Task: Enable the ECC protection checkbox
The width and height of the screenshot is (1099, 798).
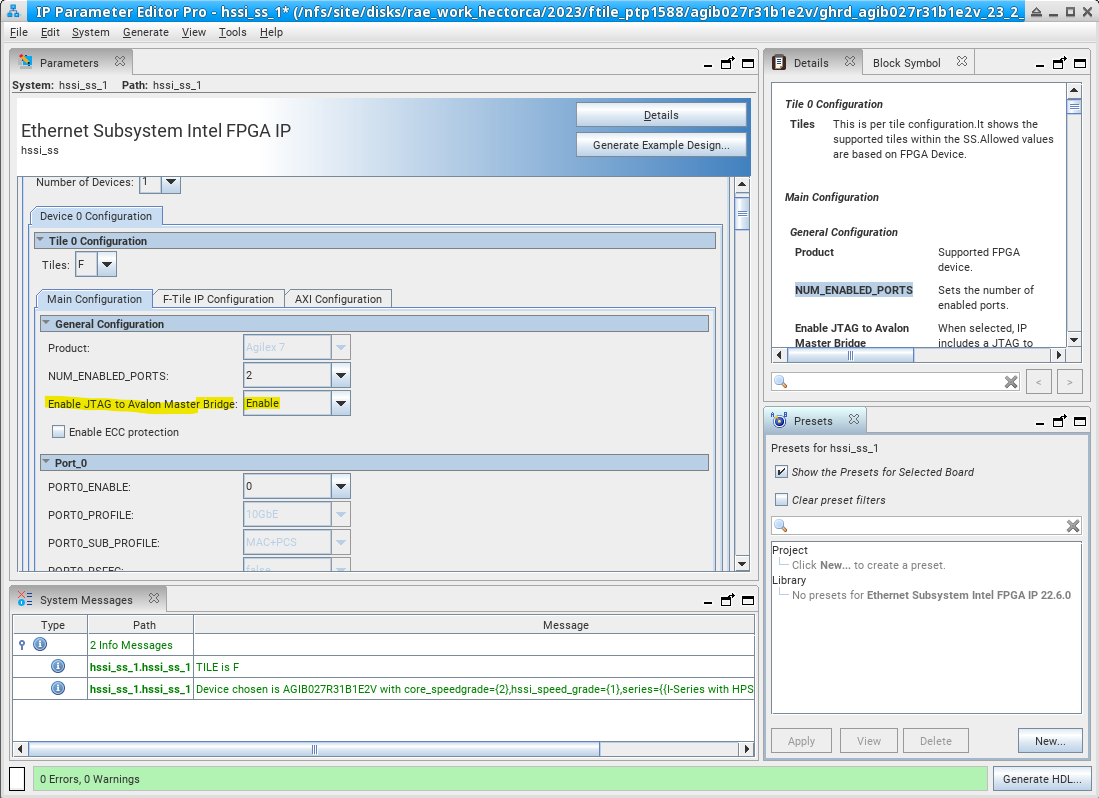Action: (x=59, y=432)
